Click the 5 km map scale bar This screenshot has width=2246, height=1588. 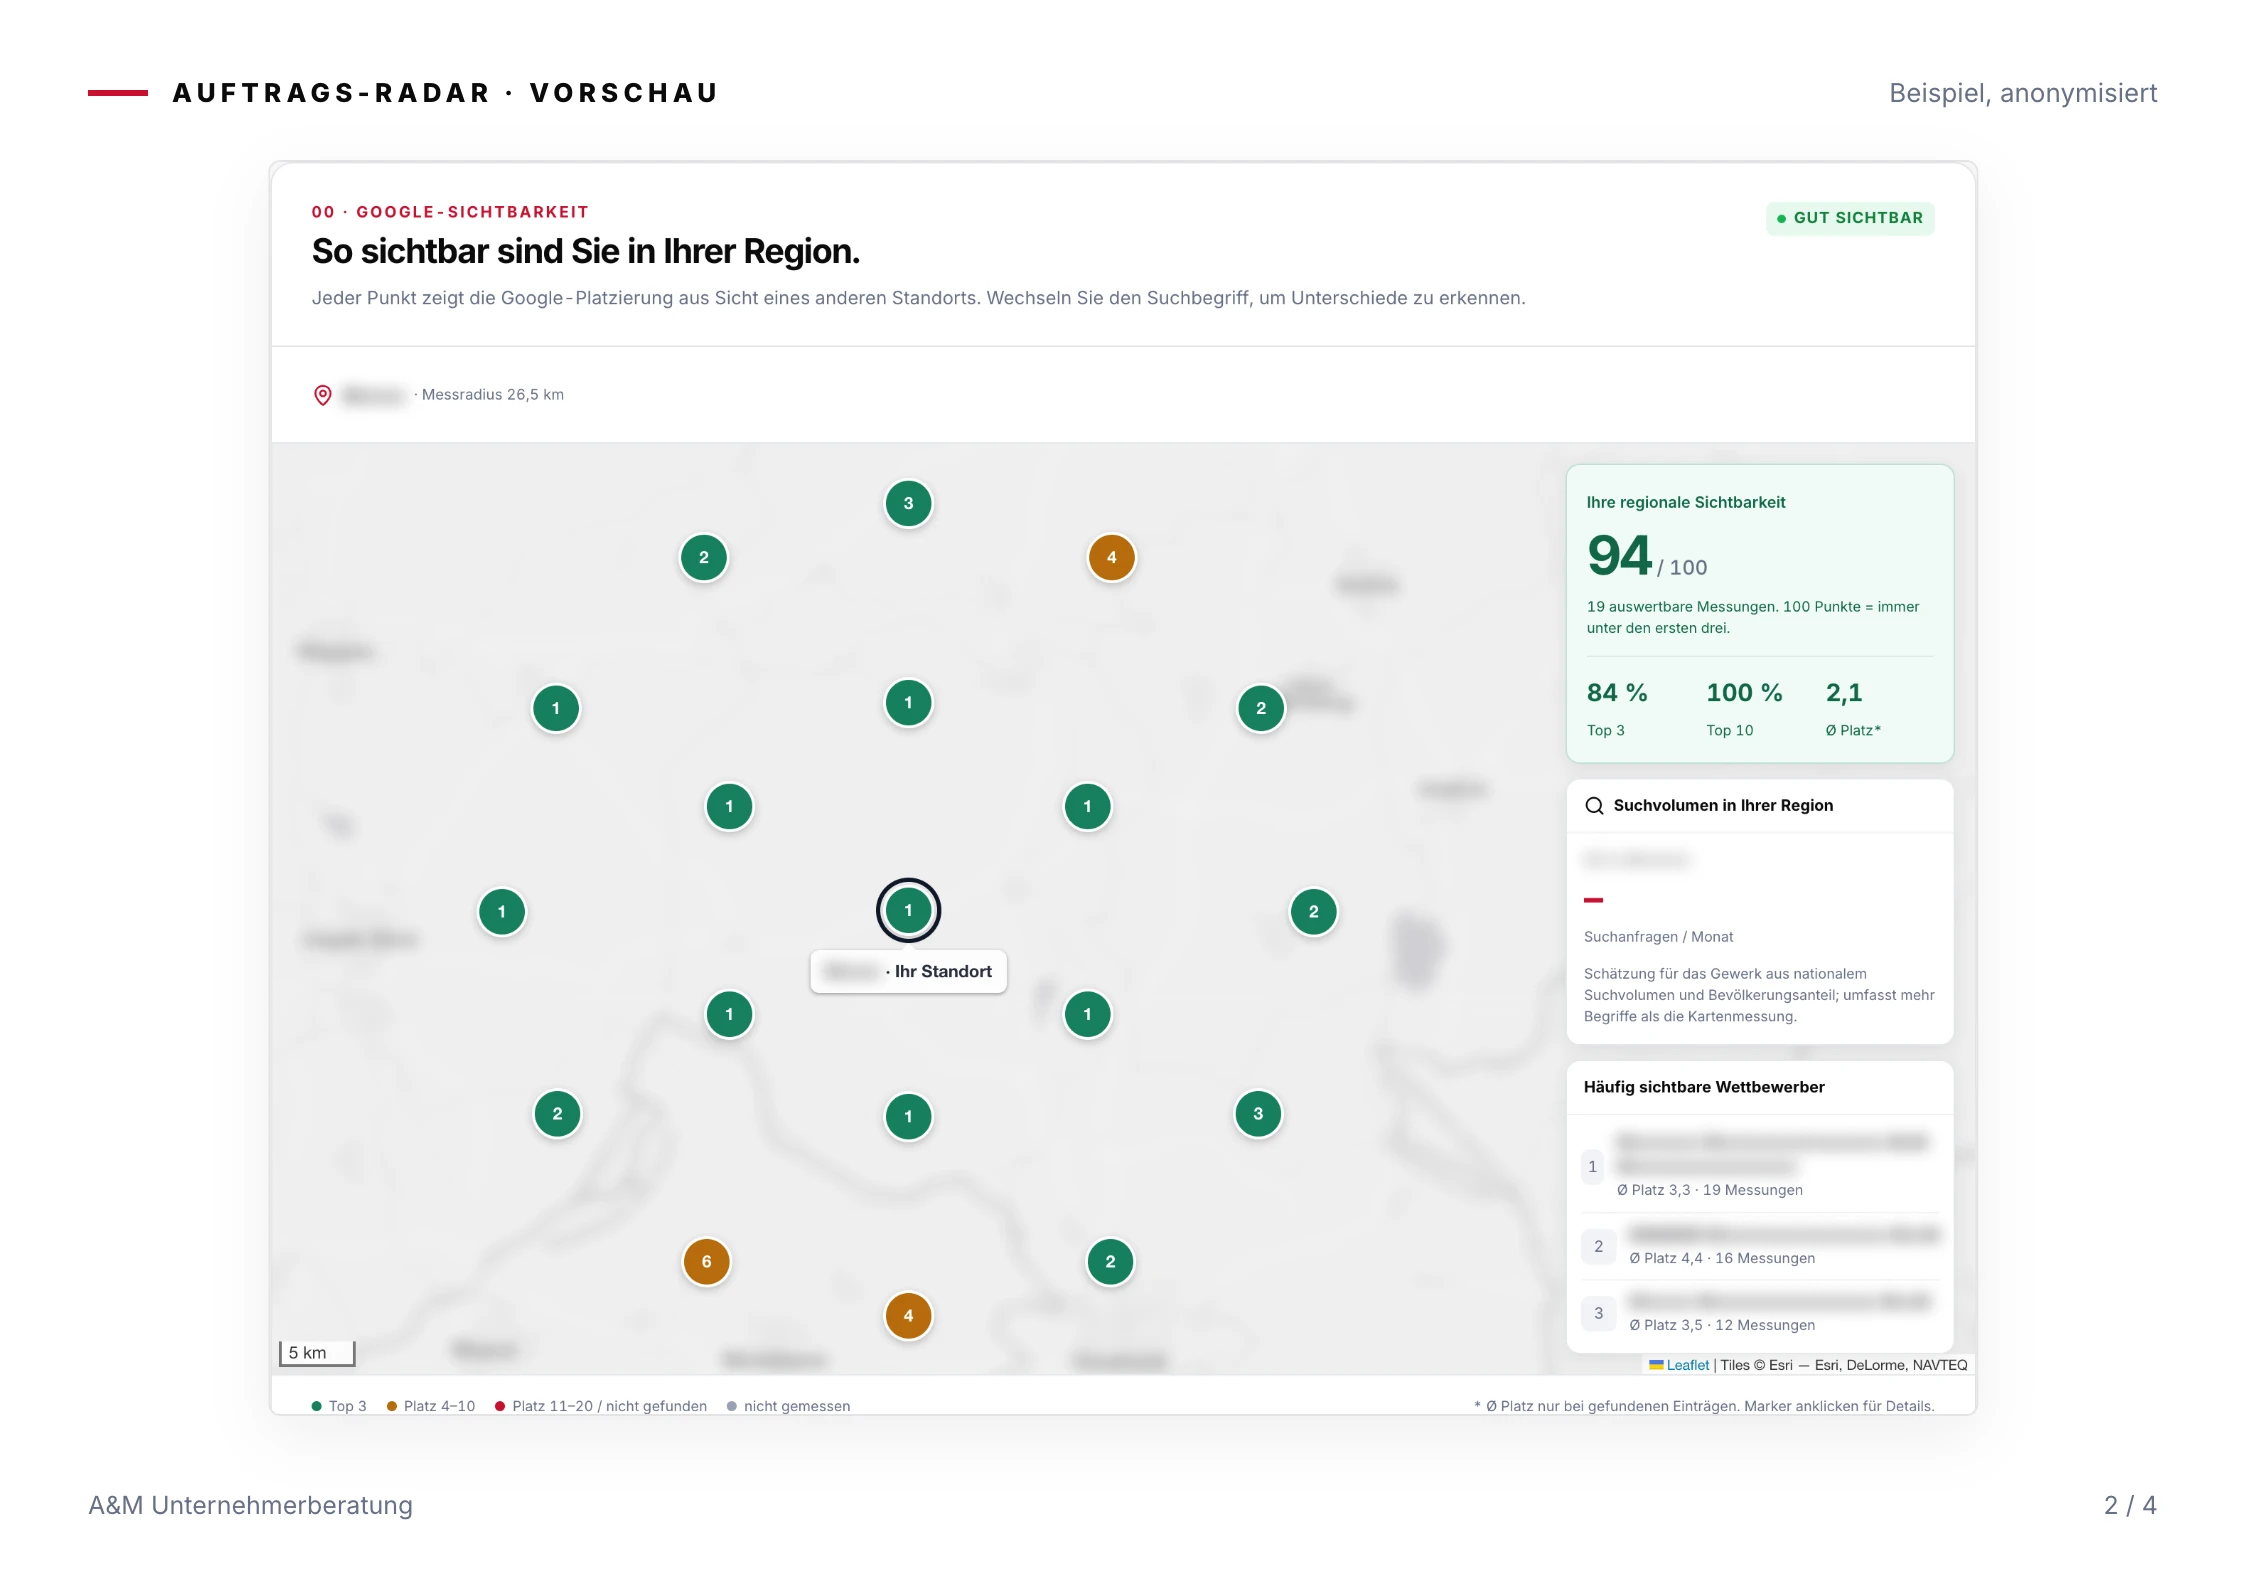[317, 1353]
